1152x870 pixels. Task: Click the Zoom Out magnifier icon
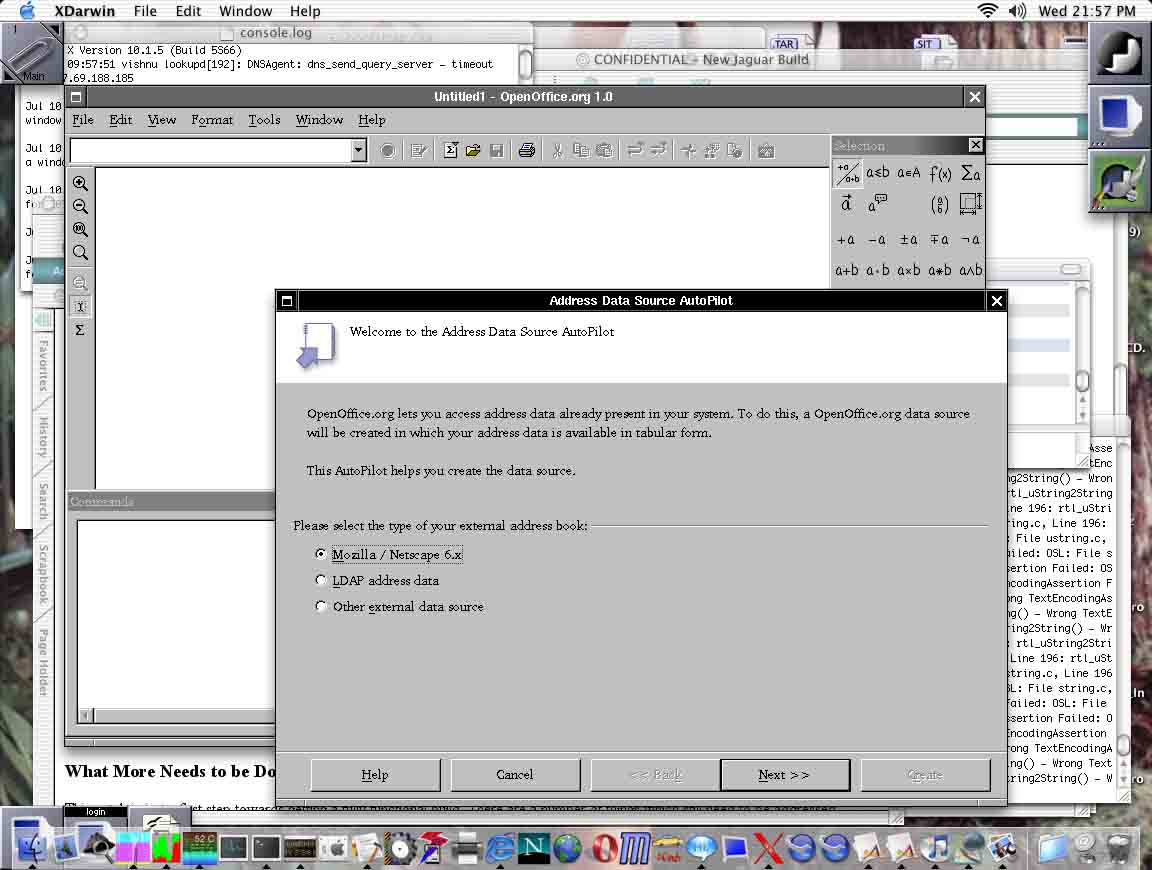point(80,206)
